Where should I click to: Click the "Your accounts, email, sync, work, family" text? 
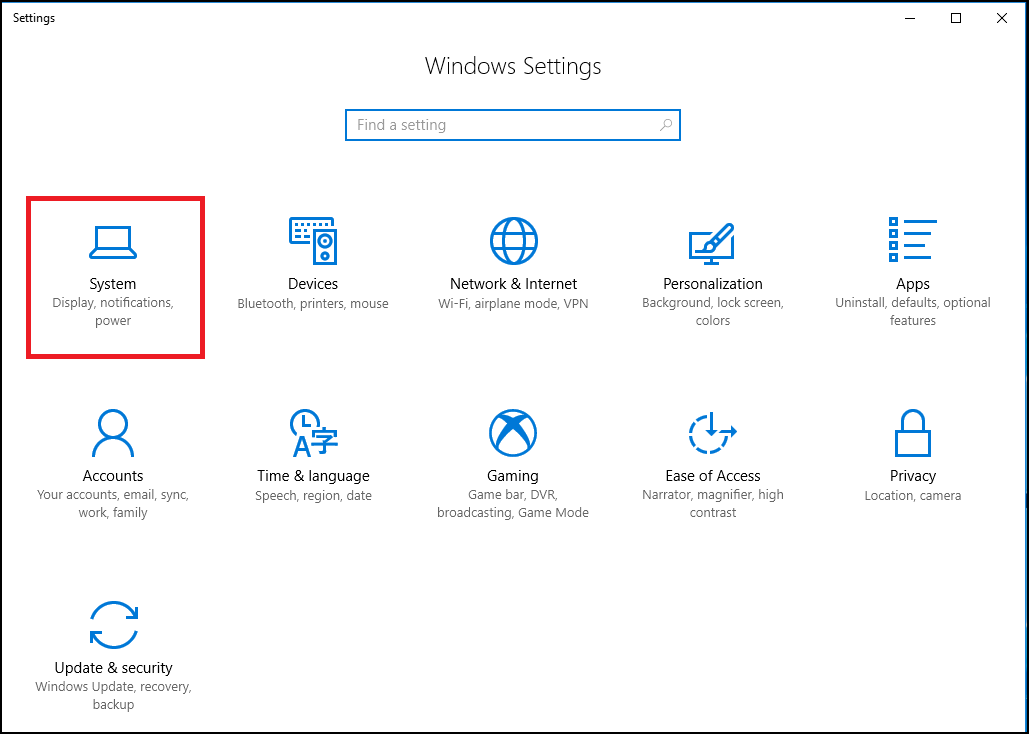pyautogui.click(x=113, y=504)
